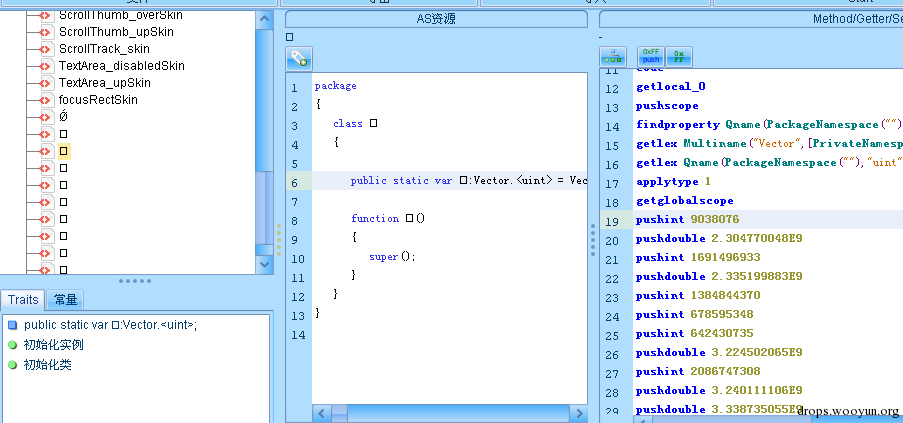The height and width of the screenshot is (423, 903).
Task: Click the blue trait icon for static var
Action: (x=13, y=325)
